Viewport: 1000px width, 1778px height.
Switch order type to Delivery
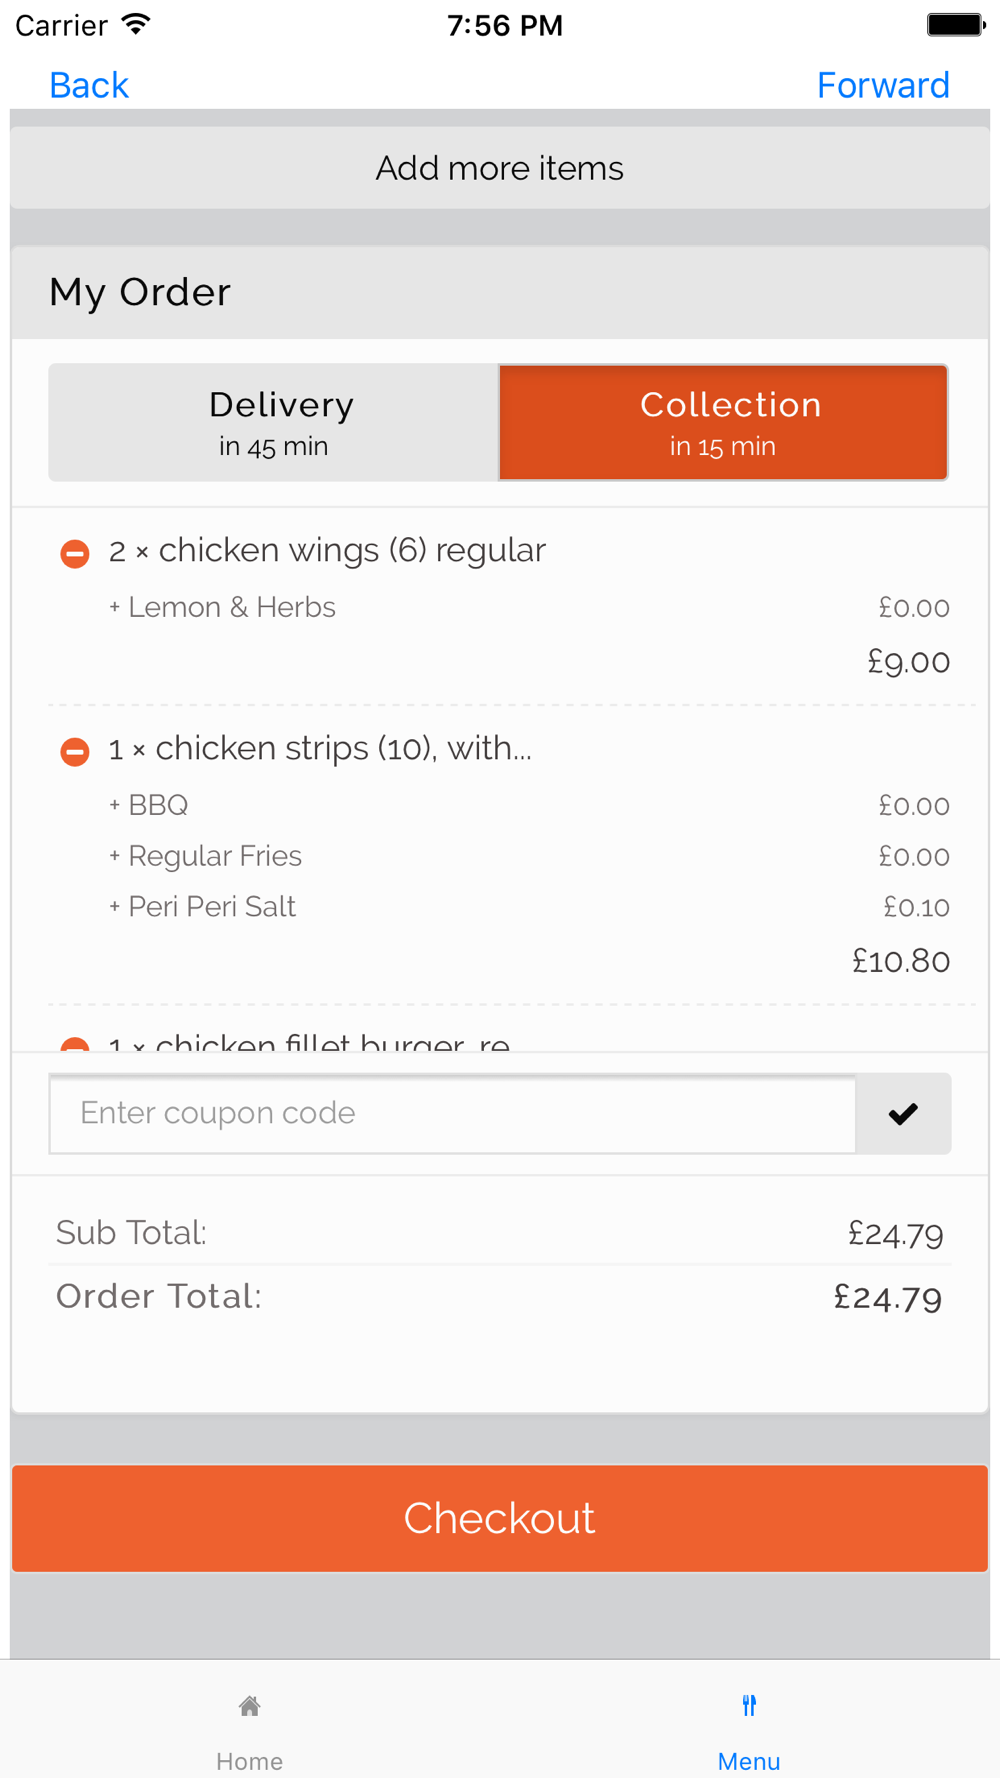274,422
